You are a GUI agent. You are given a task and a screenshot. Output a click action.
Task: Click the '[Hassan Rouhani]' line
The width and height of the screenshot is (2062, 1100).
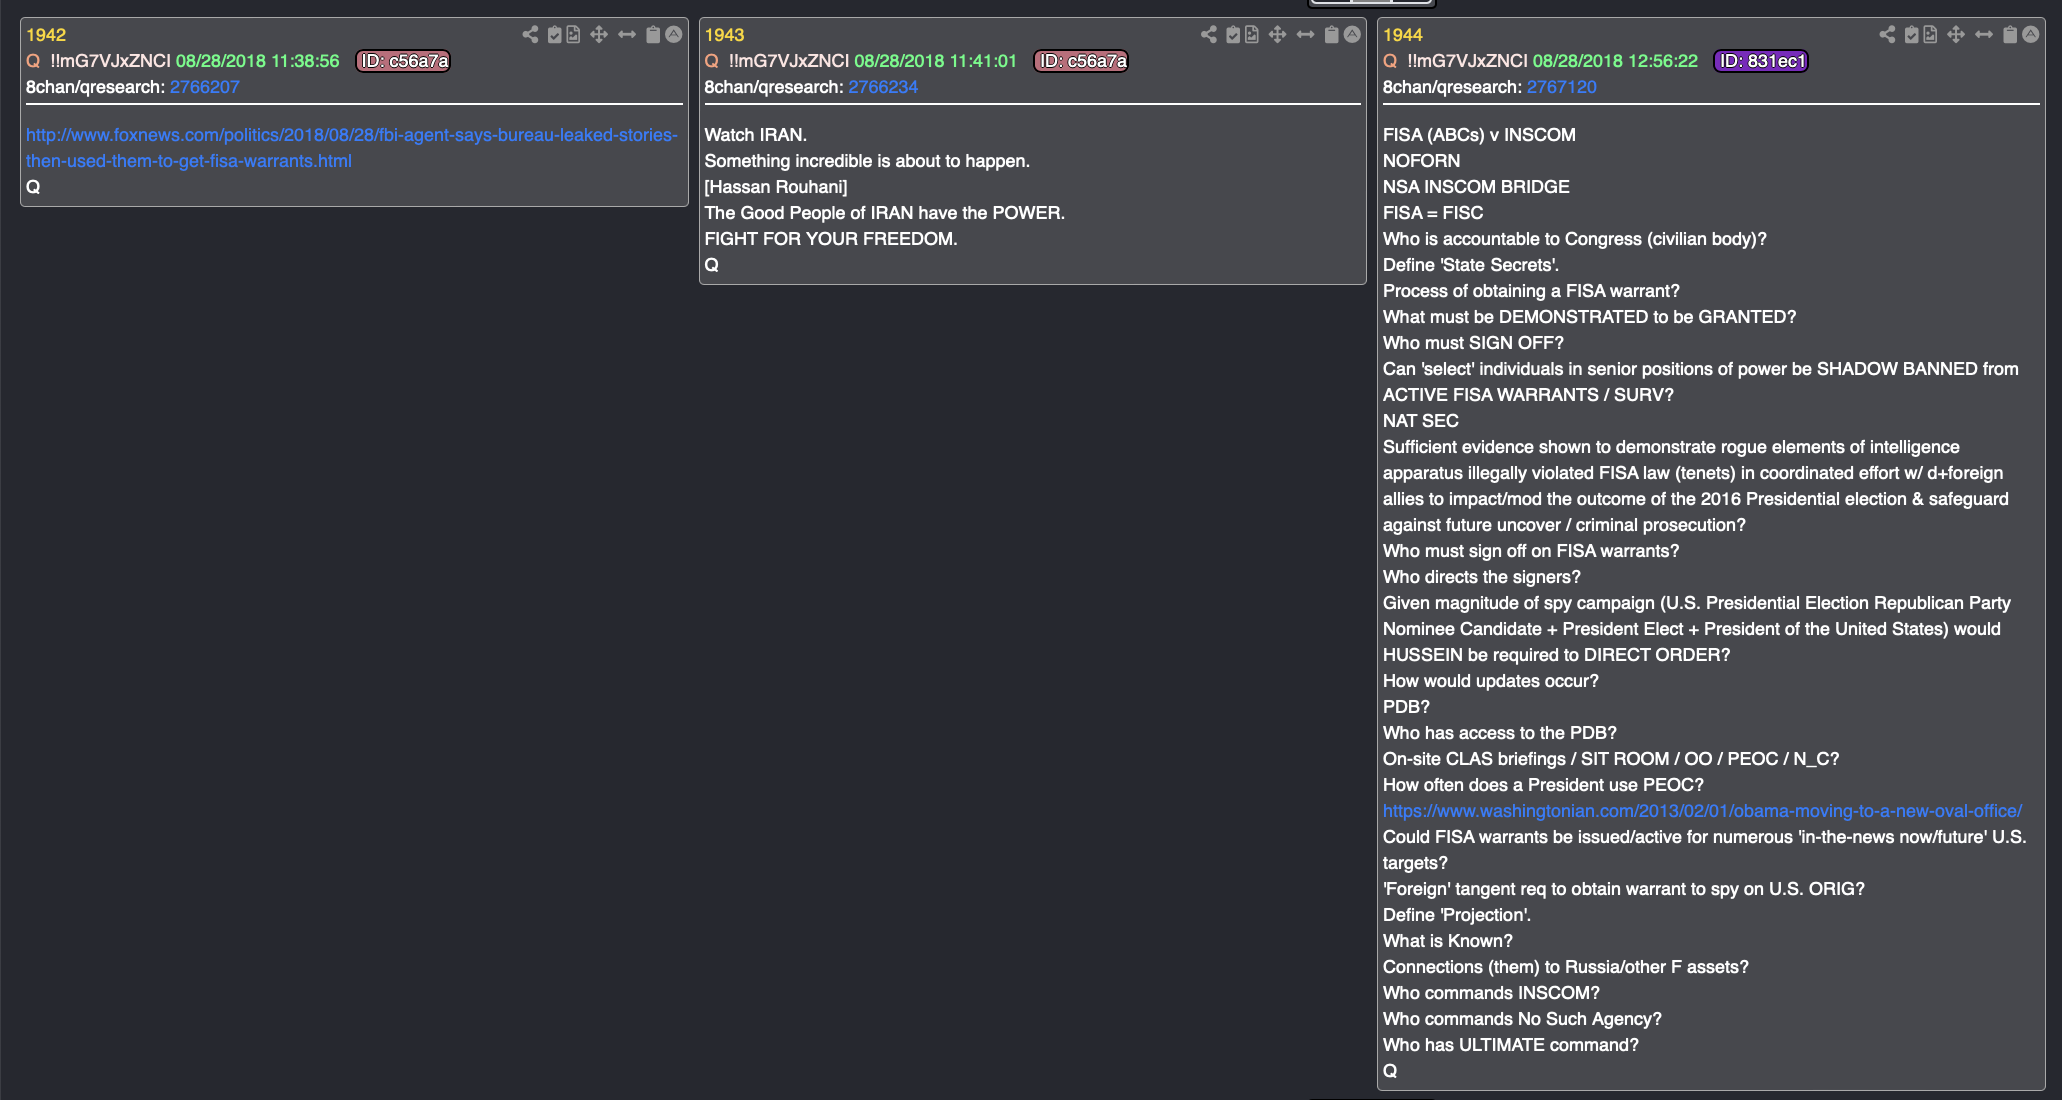click(776, 187)
